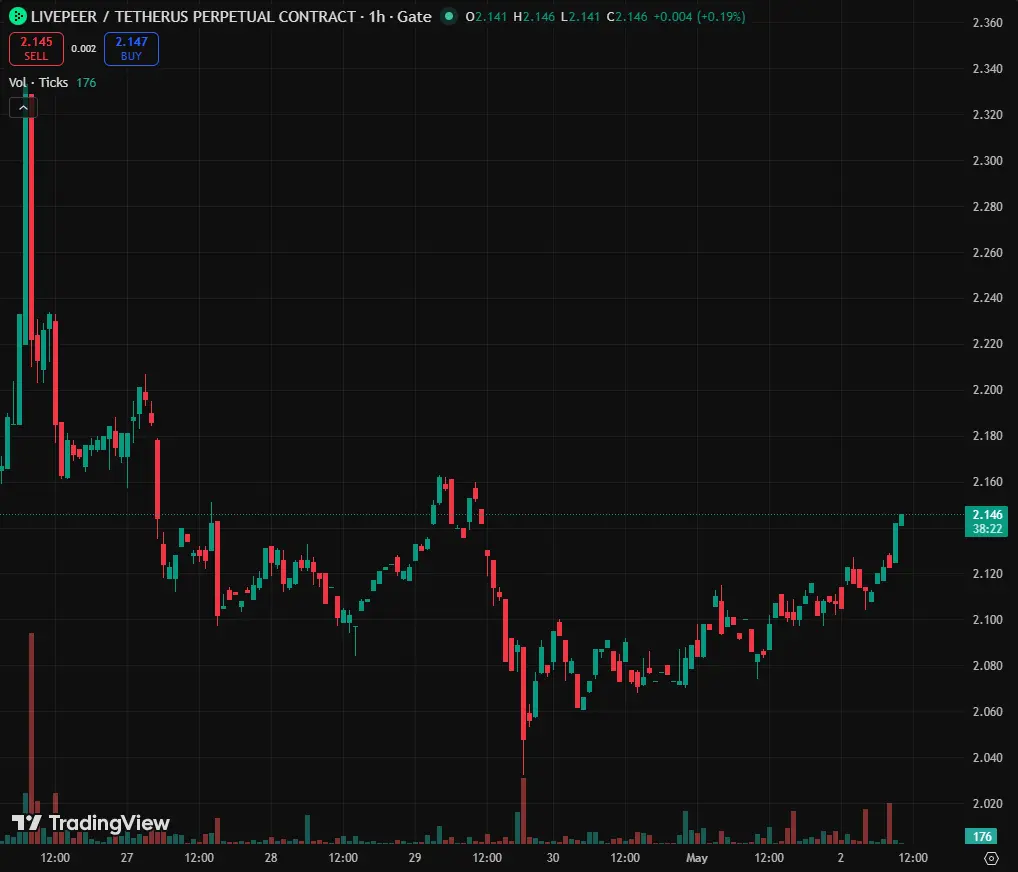Viewport: 1018px width, 872px height.
Task: Open chart settings gear icon at bottom right
Action: [x=991, y=858]
